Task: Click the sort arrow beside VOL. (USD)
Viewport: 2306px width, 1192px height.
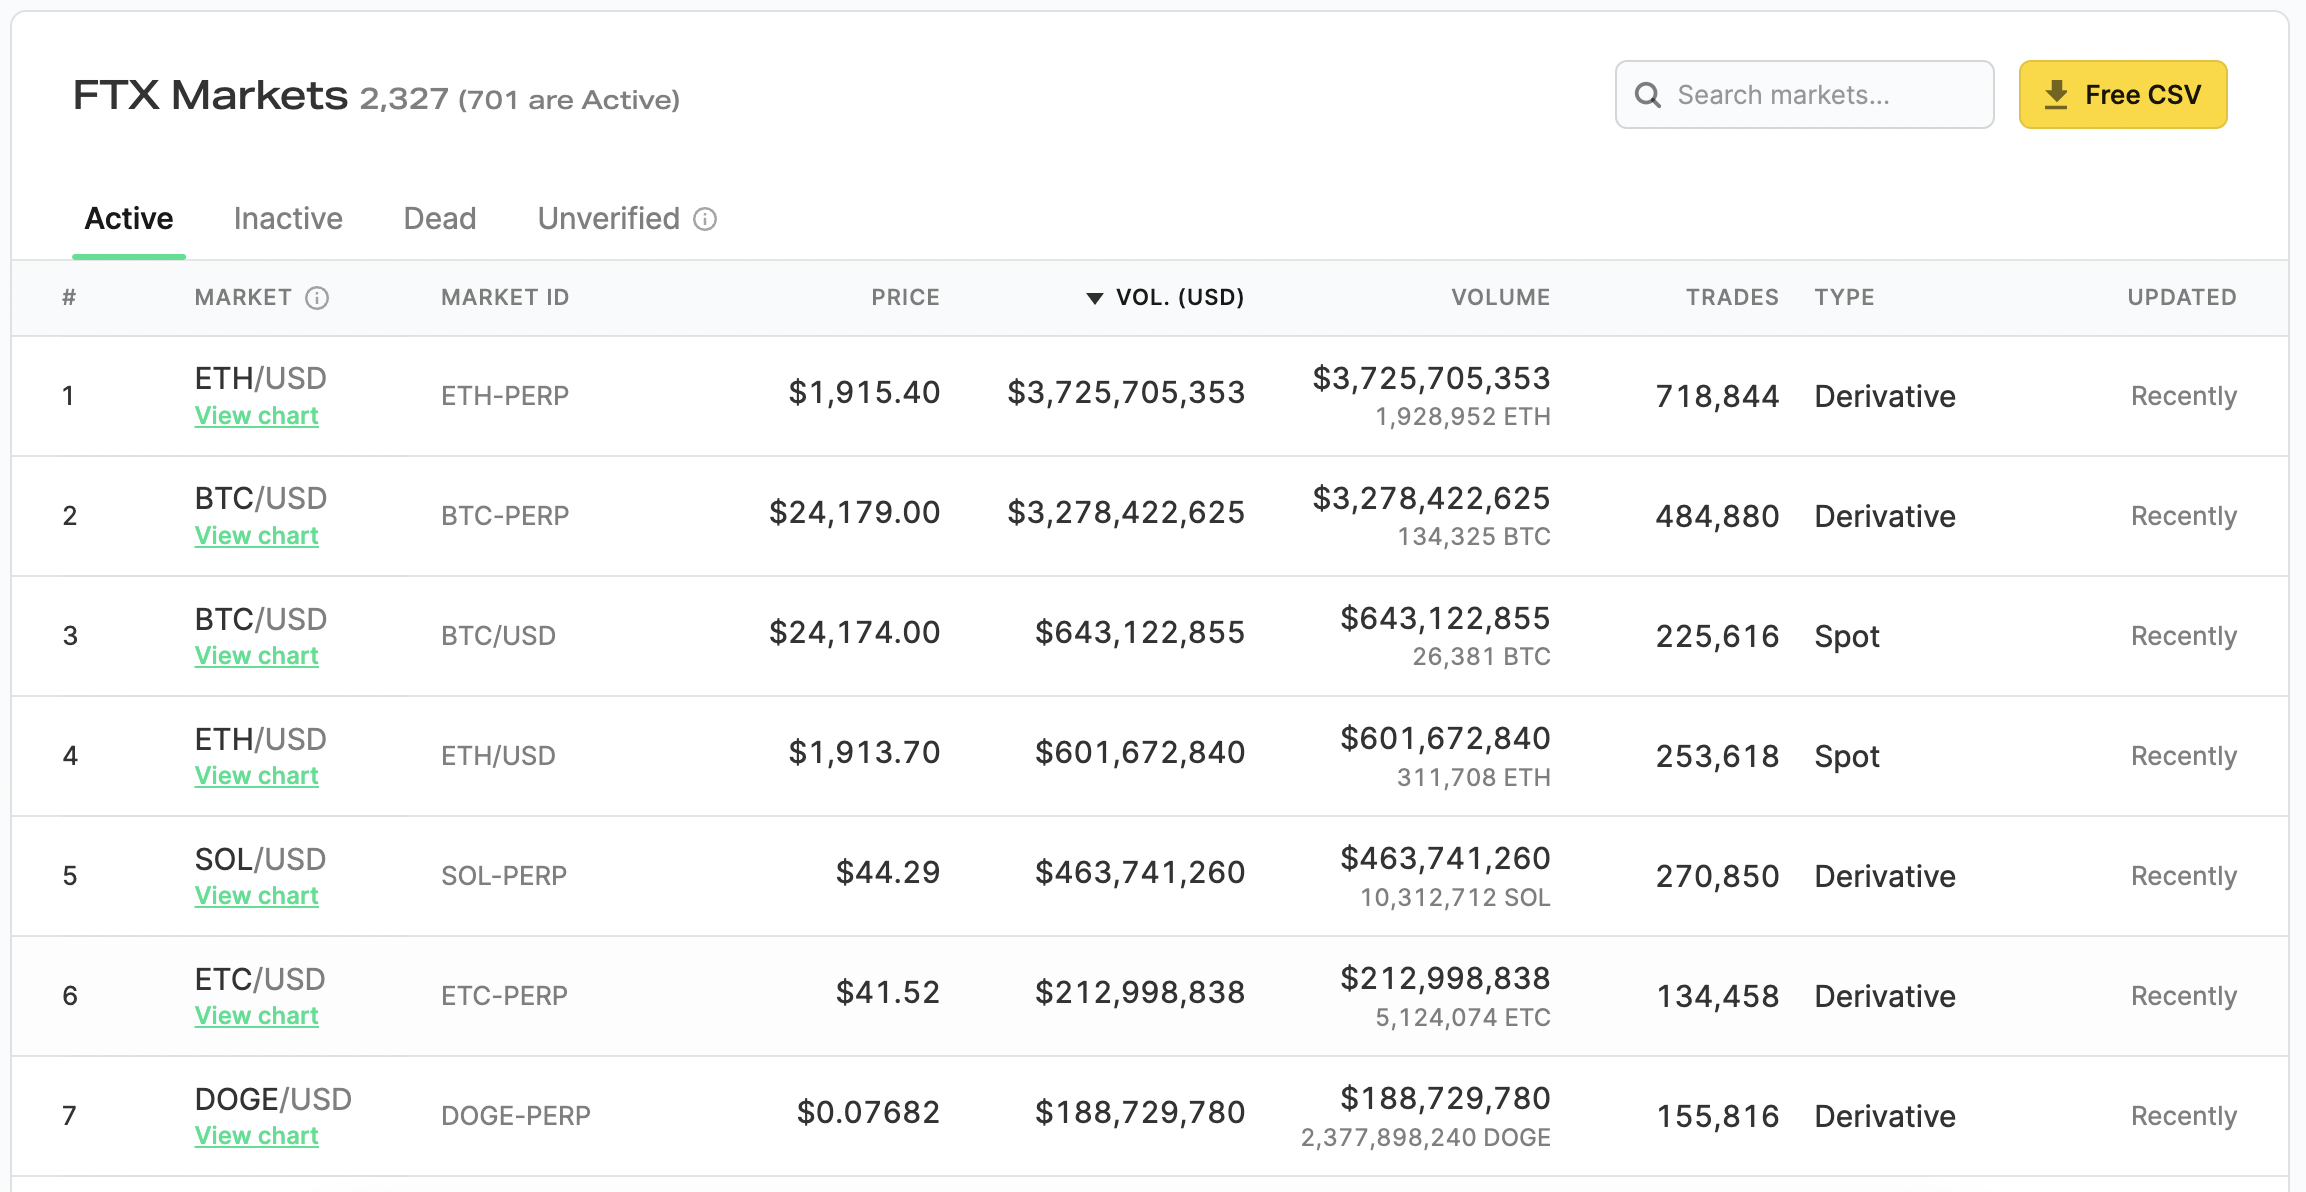Action: click(1095, 298)
